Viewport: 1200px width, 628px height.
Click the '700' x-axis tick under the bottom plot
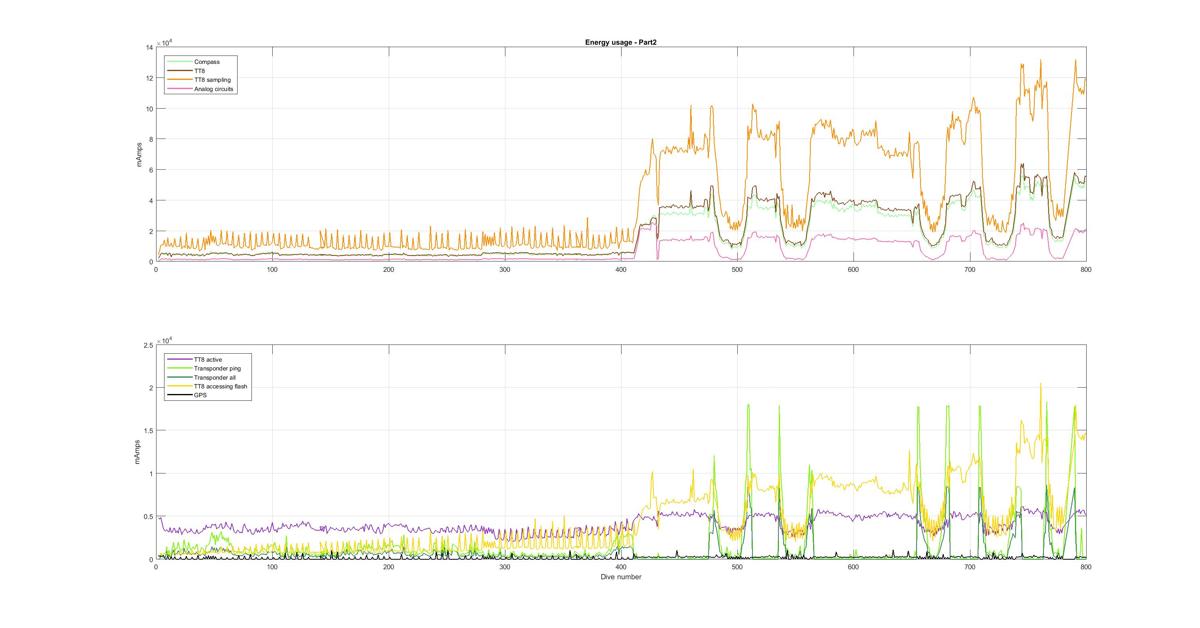[x=970, y=567]
